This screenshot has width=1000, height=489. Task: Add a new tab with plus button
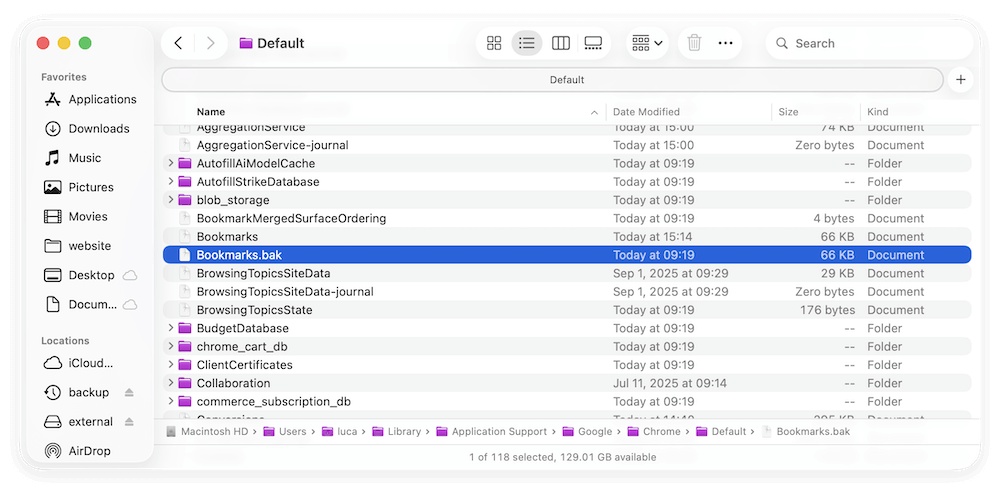[960, 80]
